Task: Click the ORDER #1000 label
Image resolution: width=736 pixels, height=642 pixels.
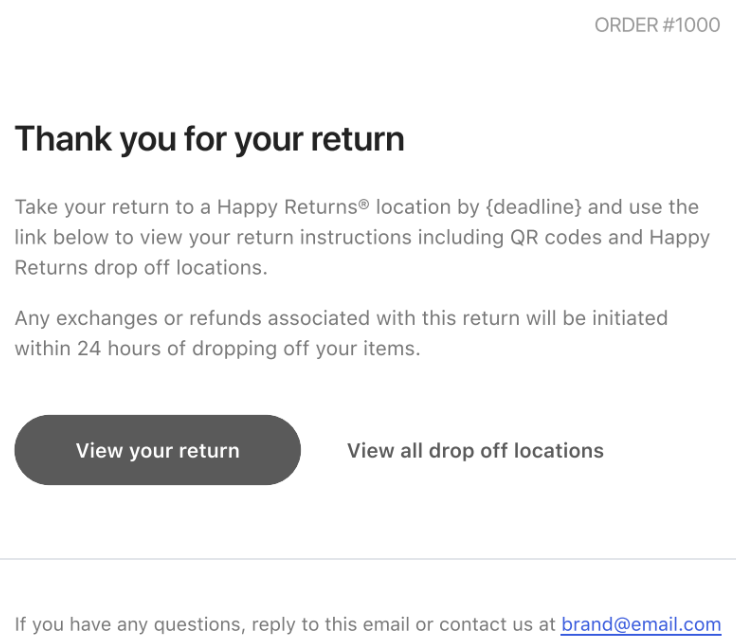Action: pos(657,25)
